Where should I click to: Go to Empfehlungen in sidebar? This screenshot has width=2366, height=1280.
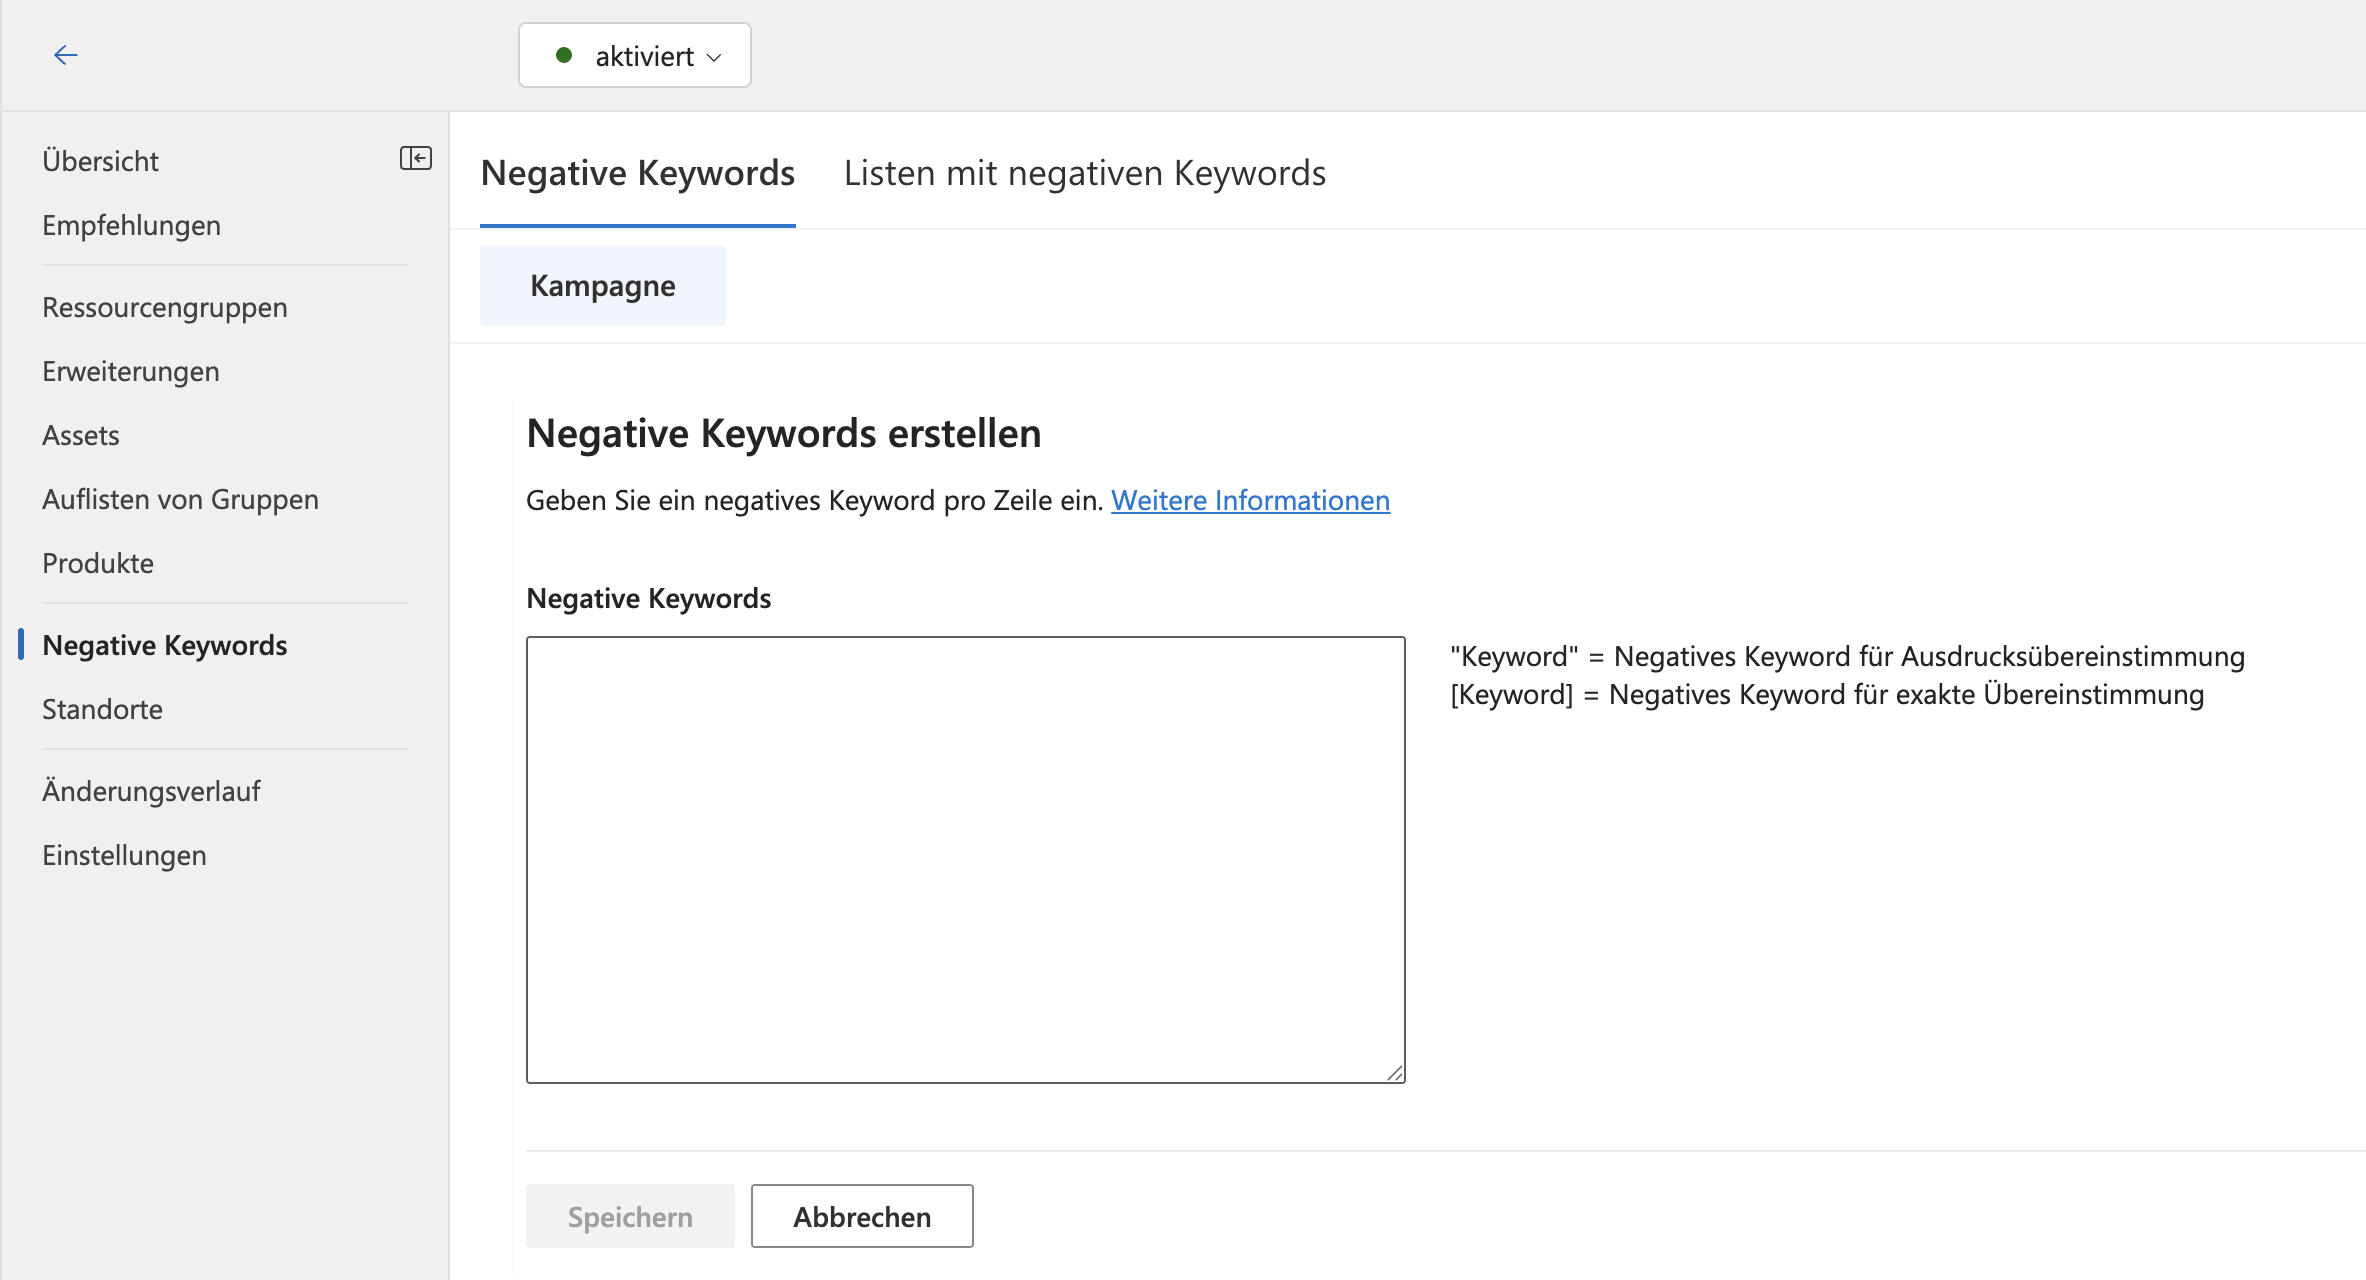click(131, 225)
